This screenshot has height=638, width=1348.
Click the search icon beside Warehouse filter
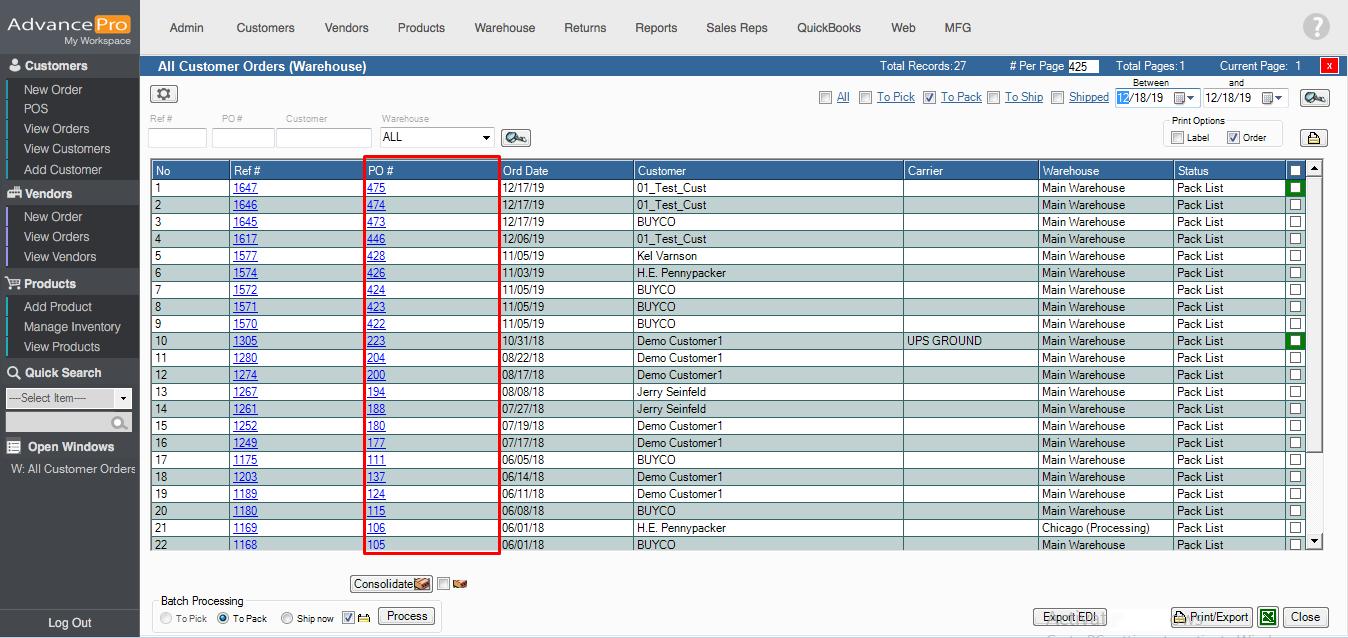pyautogui.click(x=515, y=138)
